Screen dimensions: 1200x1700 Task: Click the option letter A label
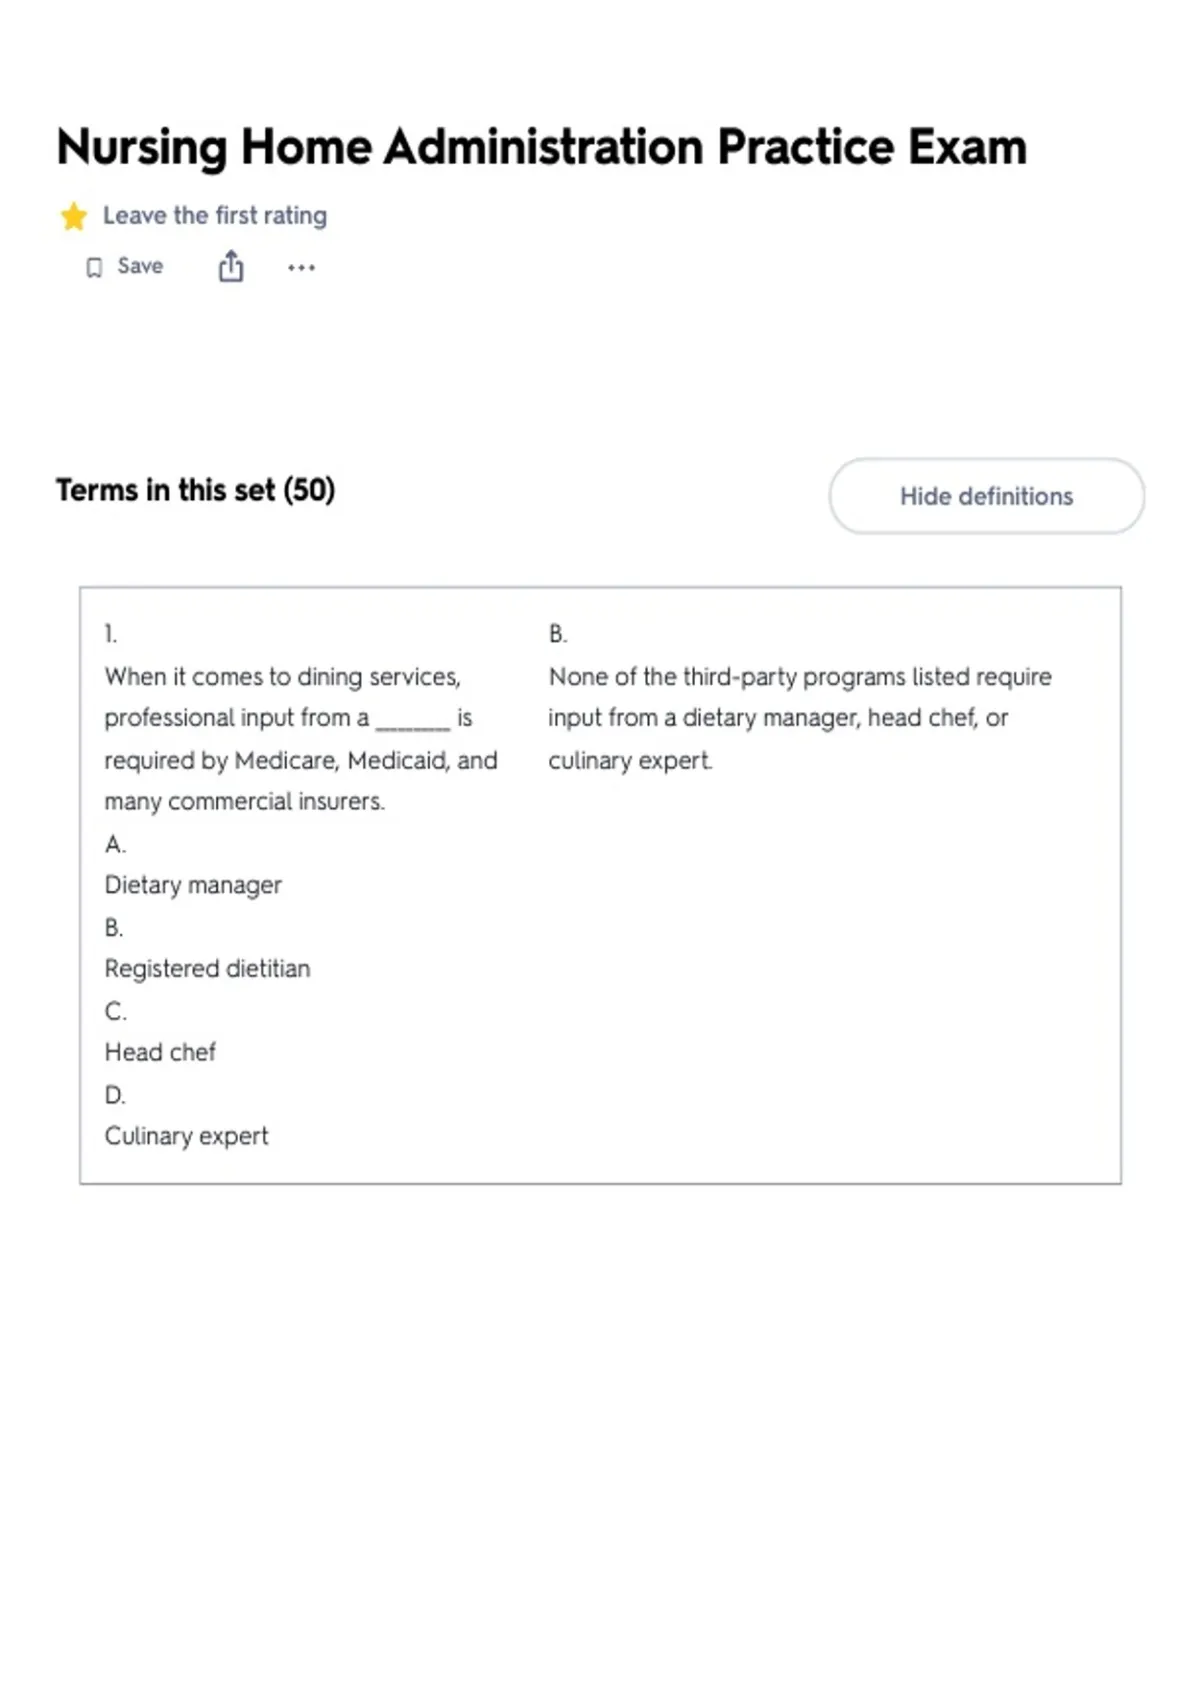115,844
